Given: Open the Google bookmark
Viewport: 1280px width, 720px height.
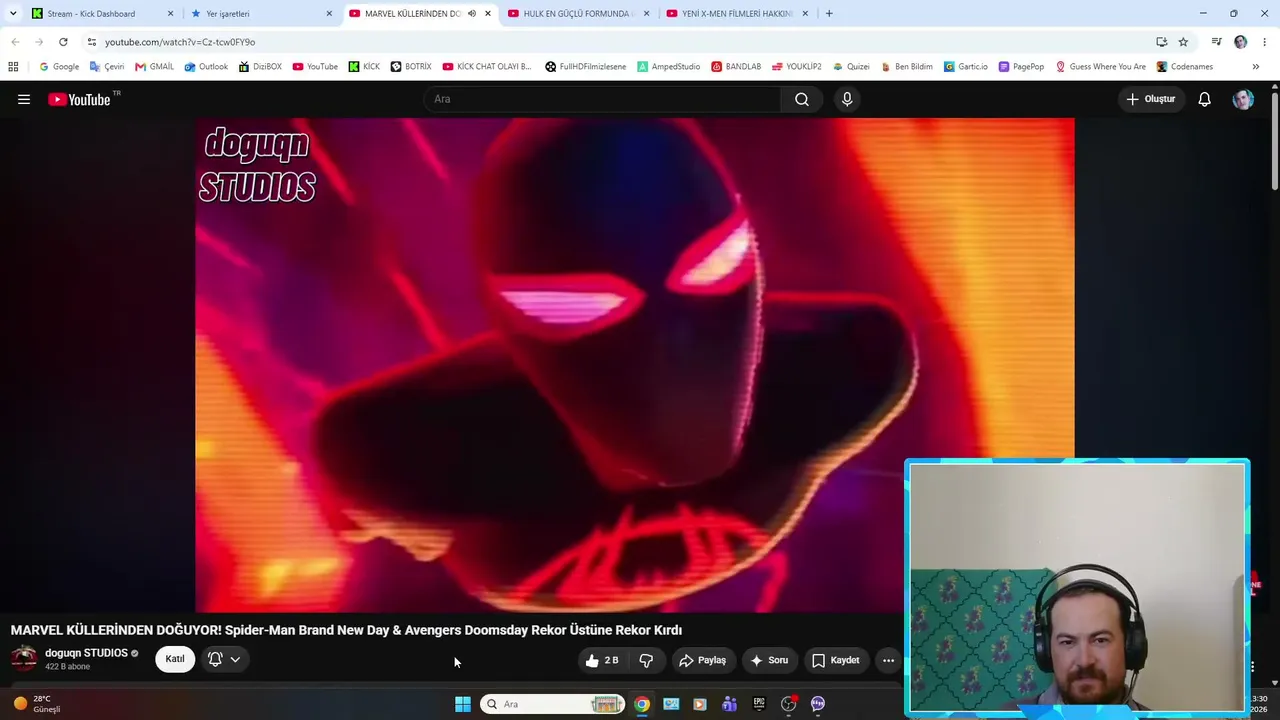Looking at the screenshot, I should pyautogui.click(x=59, y=67).
